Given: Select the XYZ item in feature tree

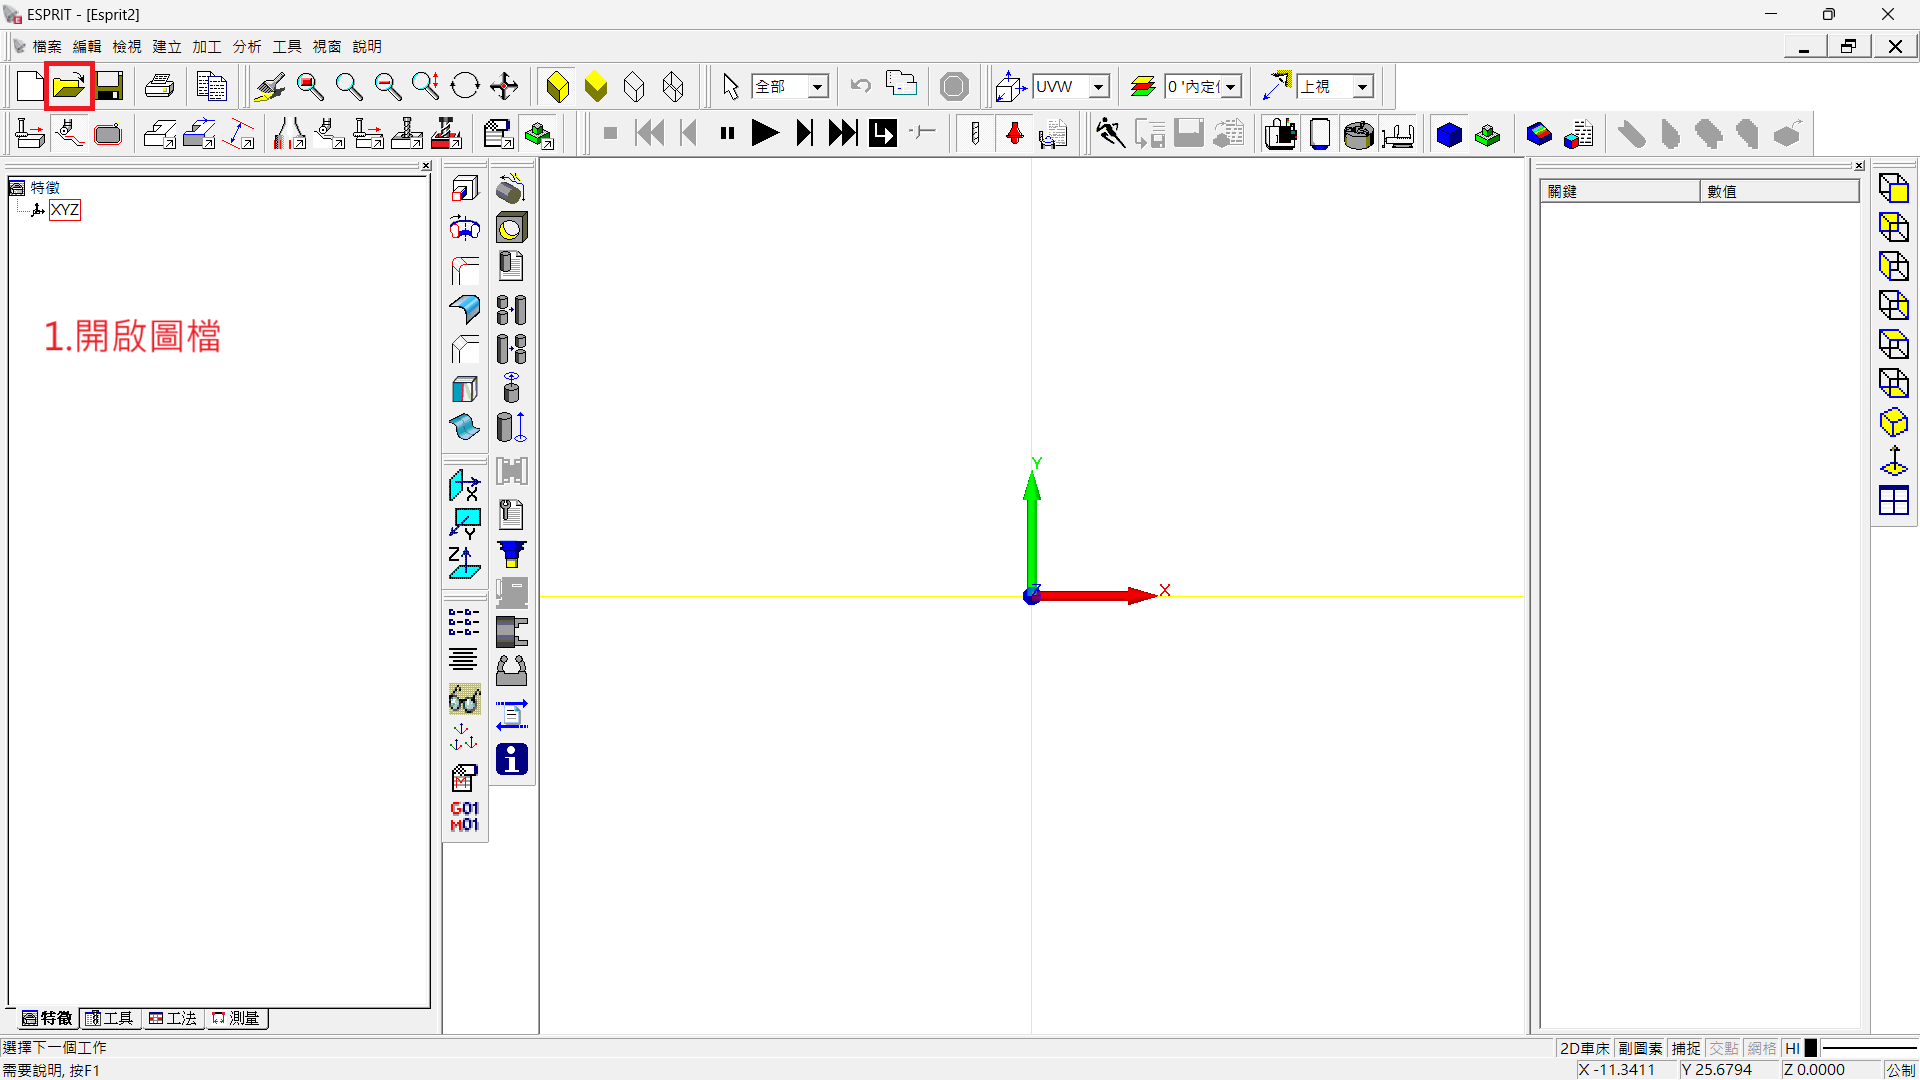Looking at the screenshot, I should (x=65, y=210).
